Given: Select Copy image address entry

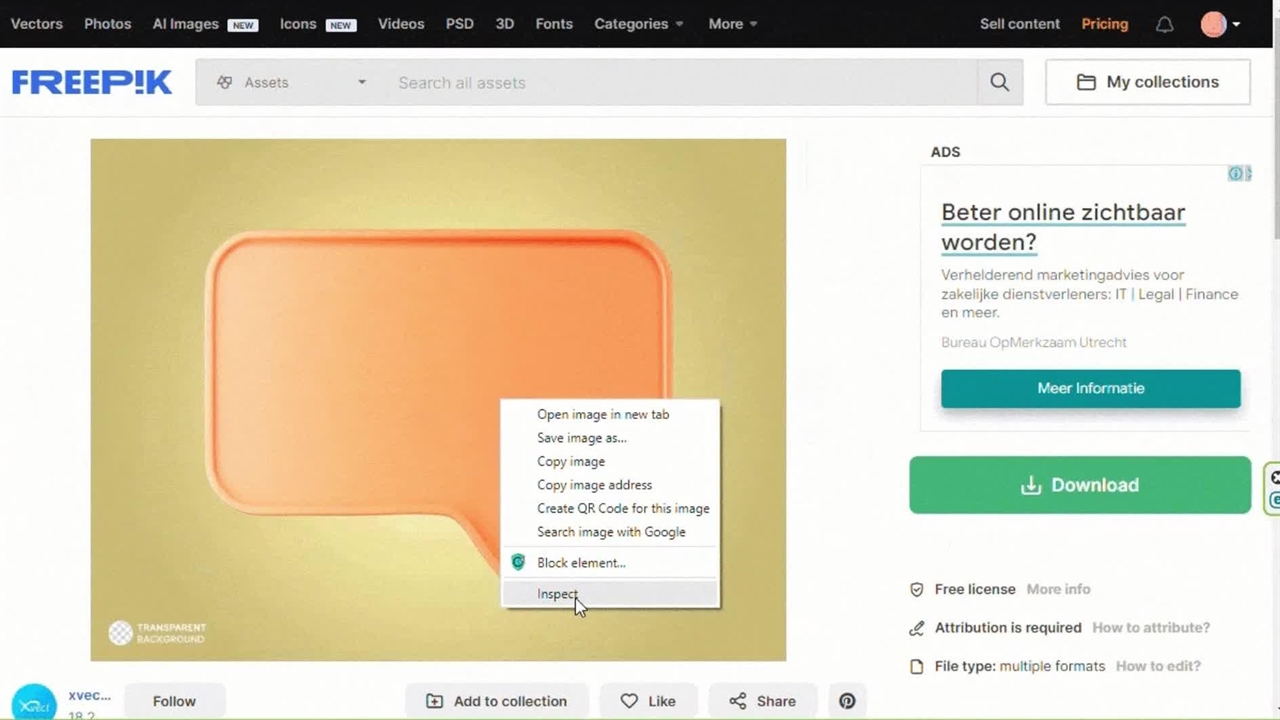Looking at the screenshot, I should 594,485.
